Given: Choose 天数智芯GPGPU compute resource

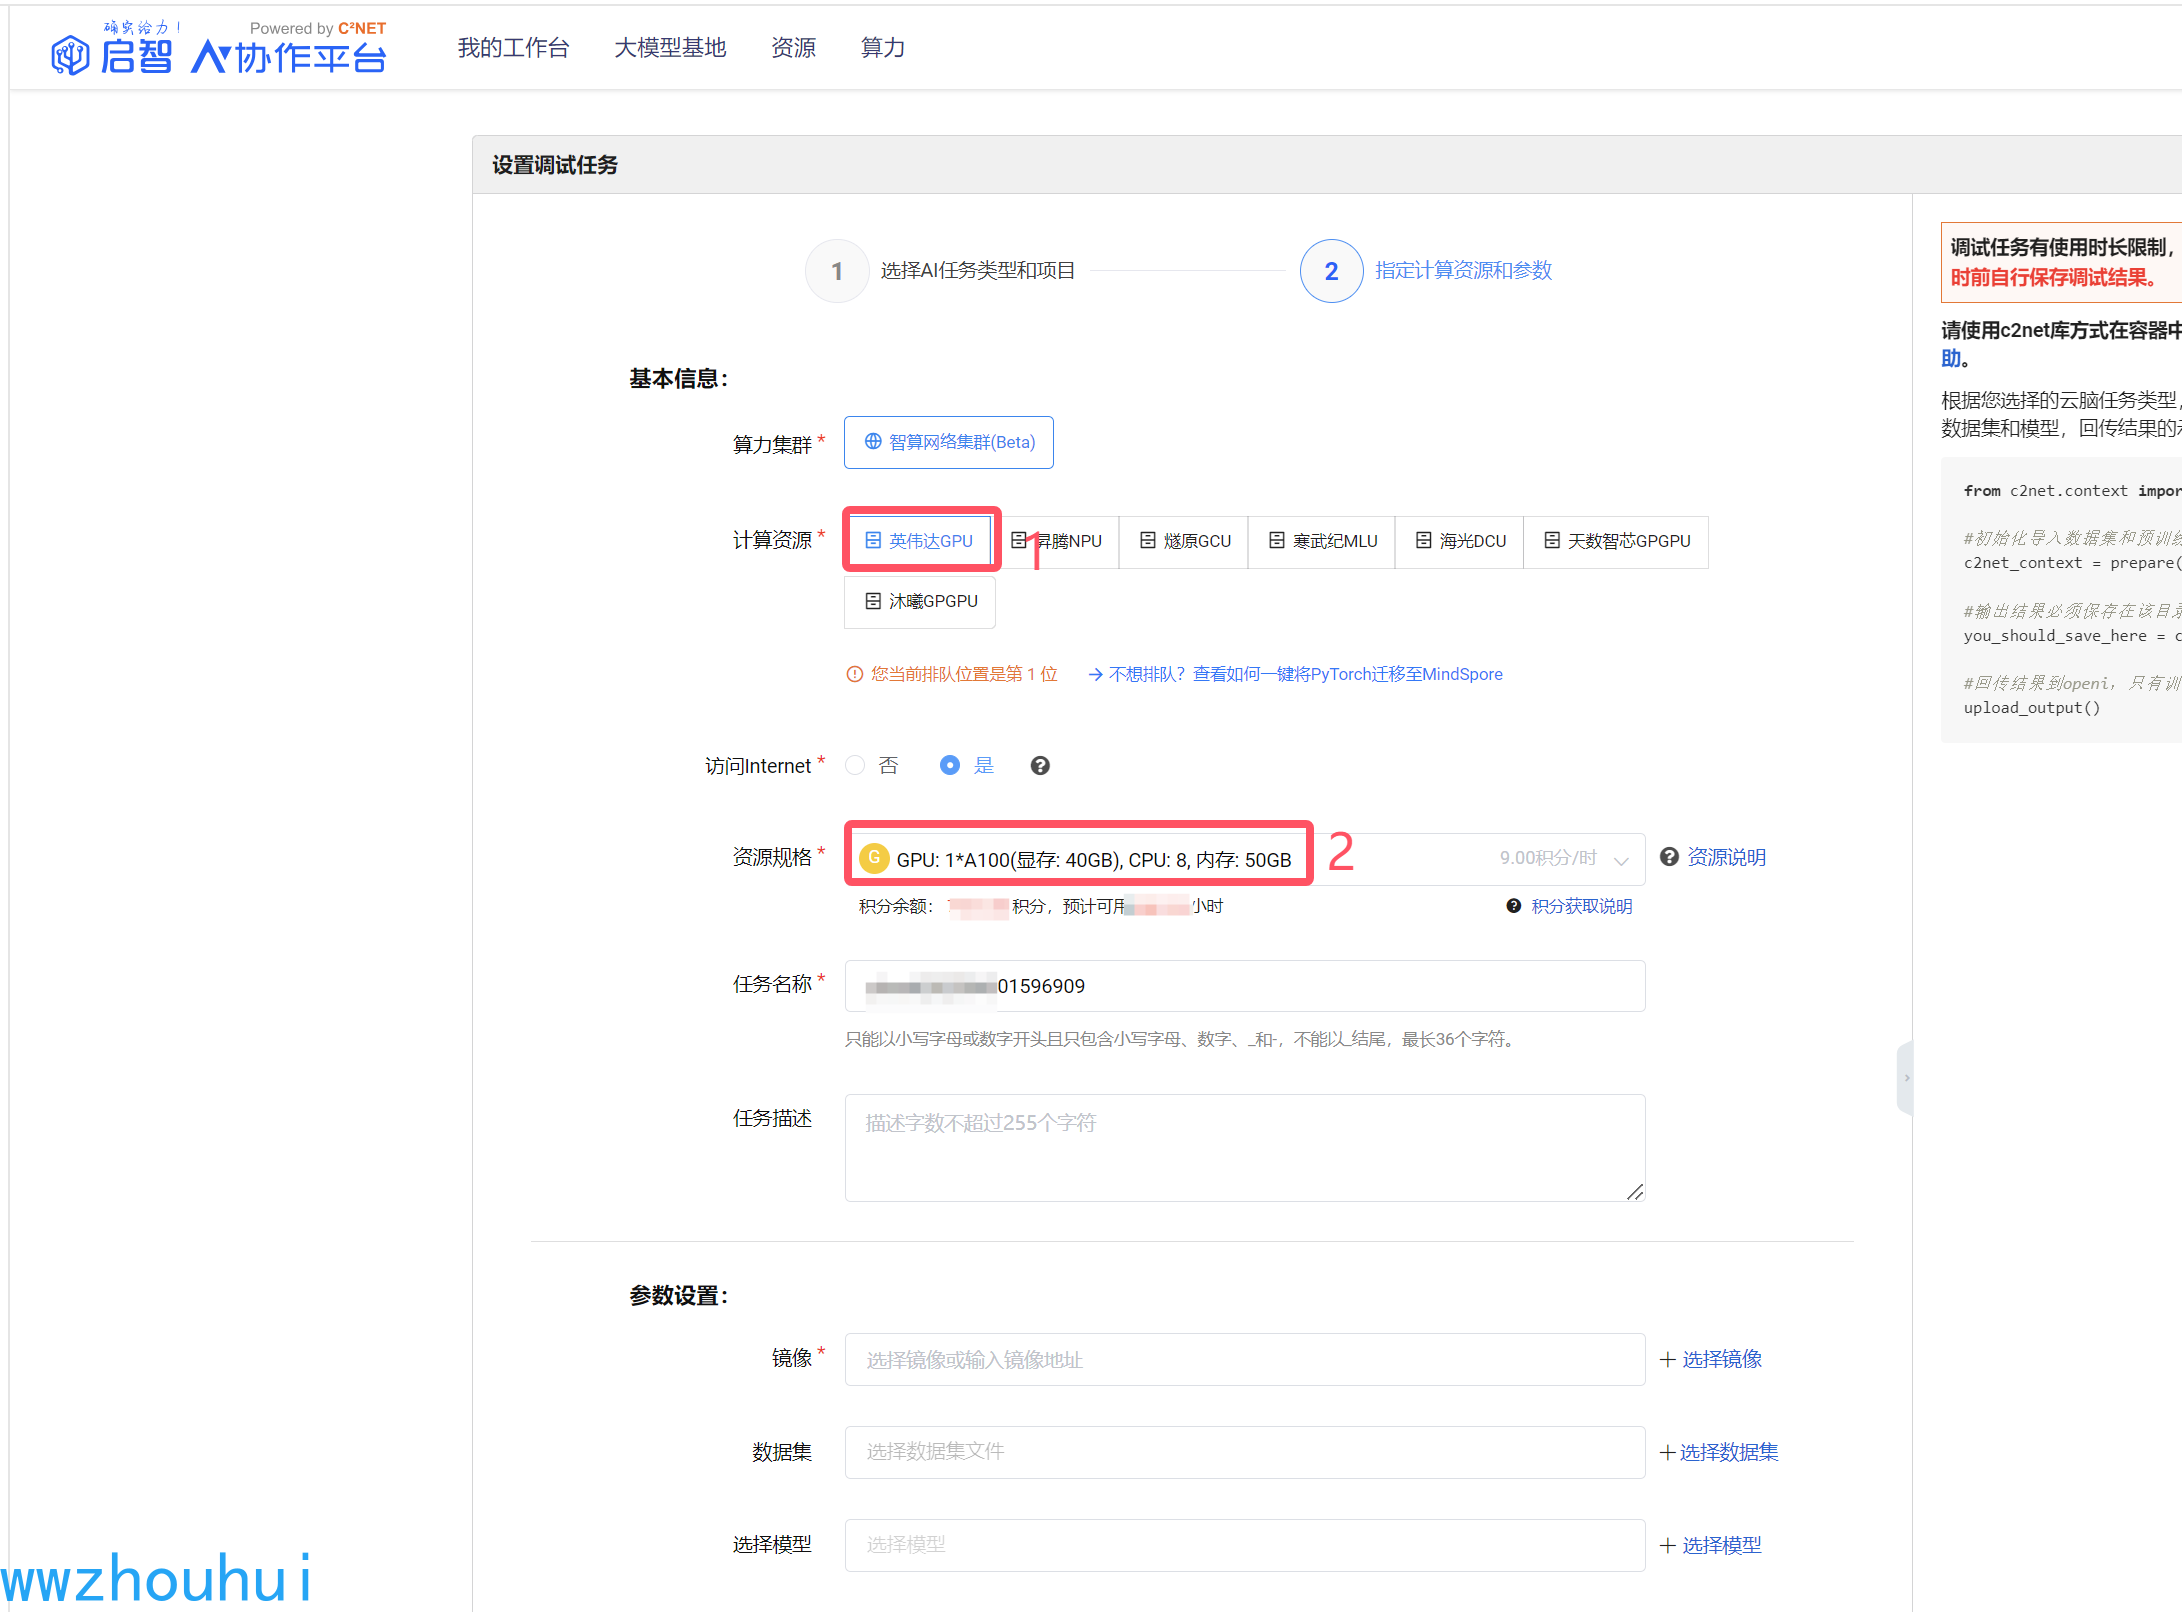Looking at the screenshot, I should [1616, 541].
